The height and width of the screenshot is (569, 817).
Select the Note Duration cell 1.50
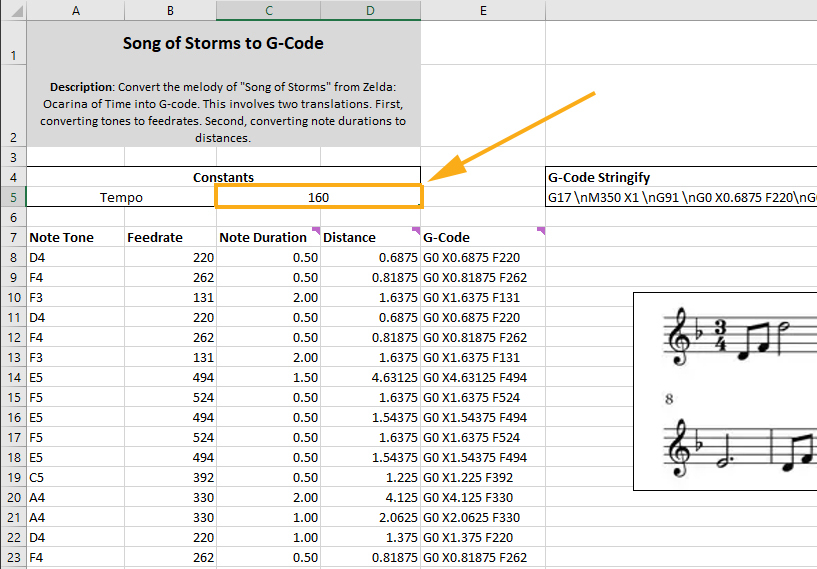pyautogui.click(x=268, y=377)
